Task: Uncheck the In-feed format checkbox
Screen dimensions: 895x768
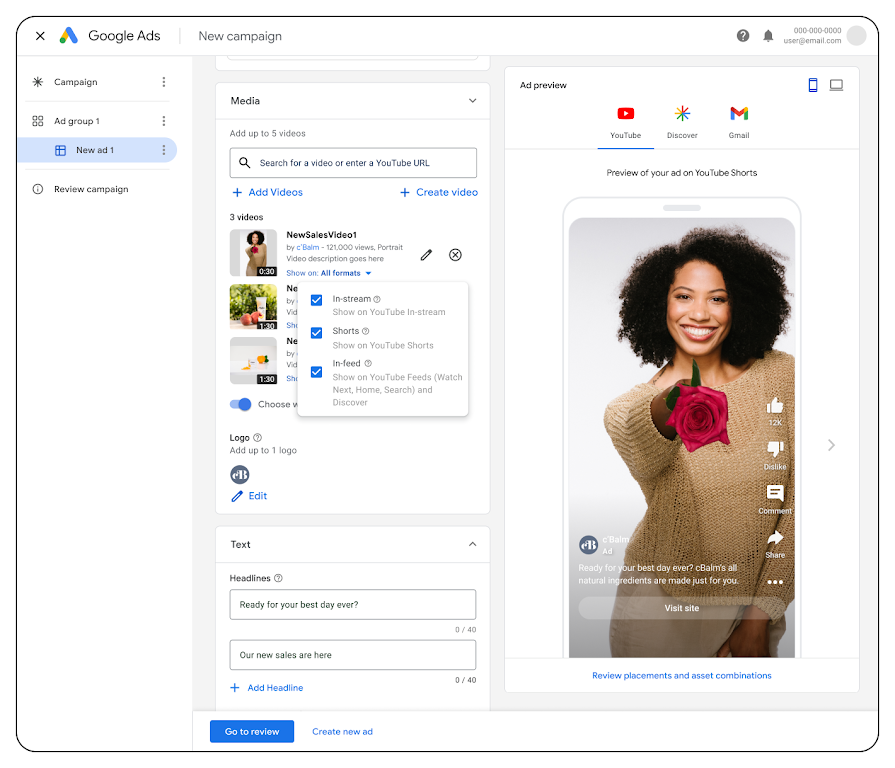Action: click(x=316, y=372)
